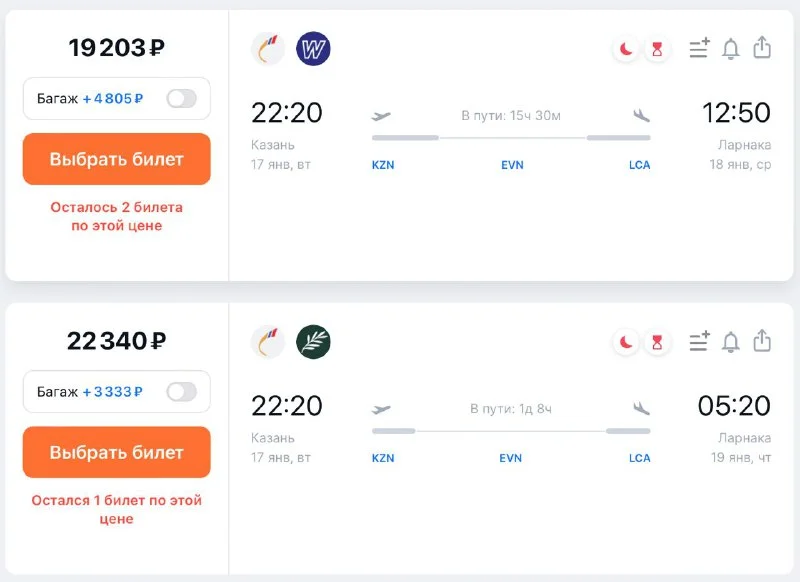Enable the baggage toggle for +3 333 ₽

[x=182, y=392]
